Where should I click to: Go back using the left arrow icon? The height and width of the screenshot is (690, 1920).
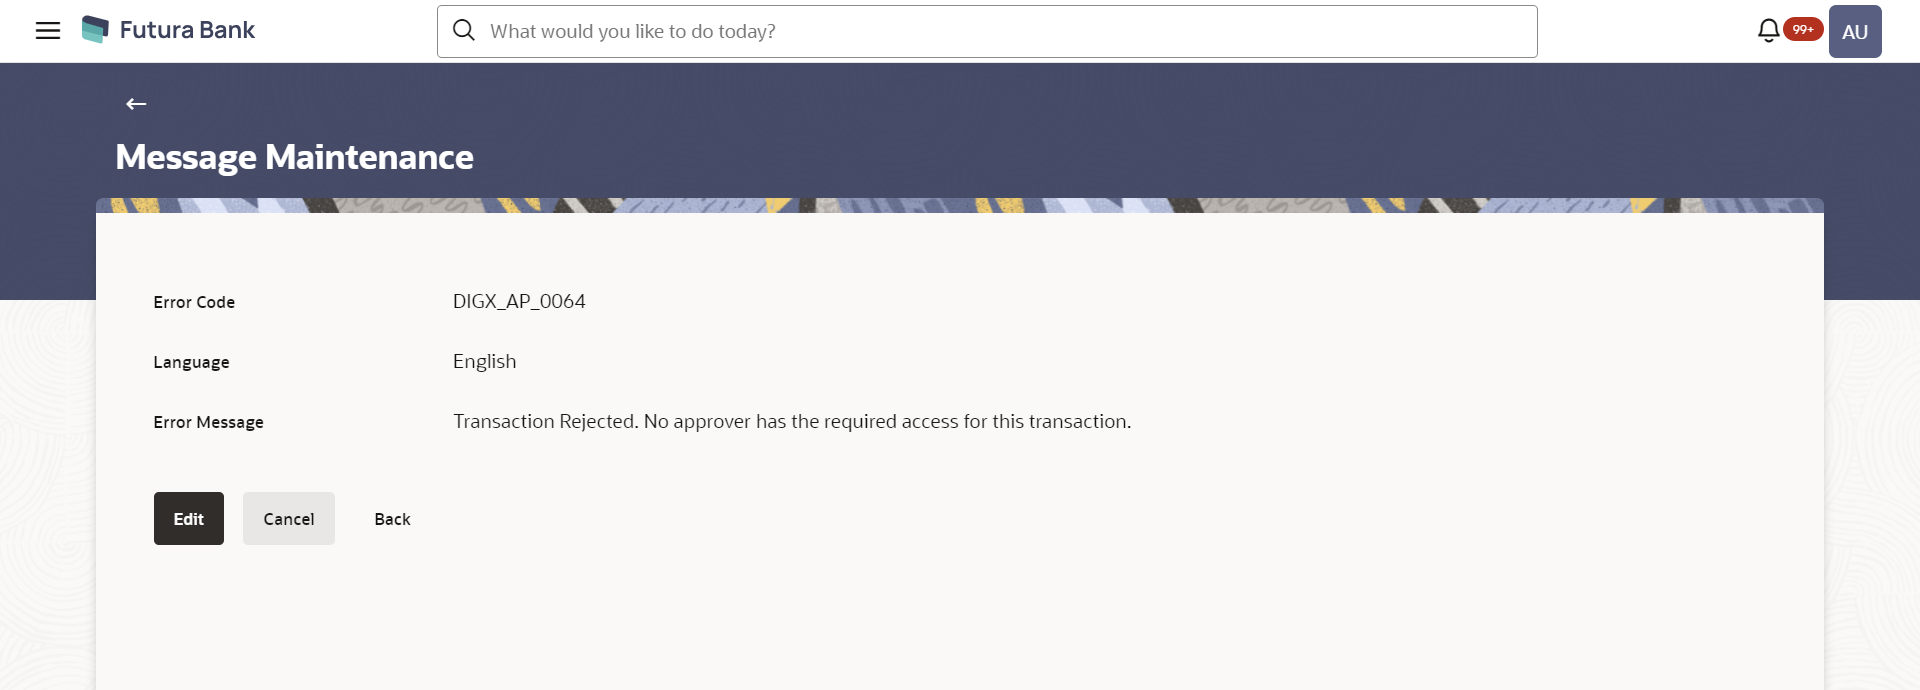136,104
